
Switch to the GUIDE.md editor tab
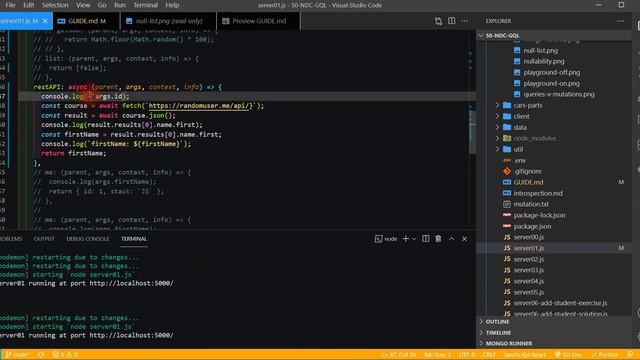point(87,21)
